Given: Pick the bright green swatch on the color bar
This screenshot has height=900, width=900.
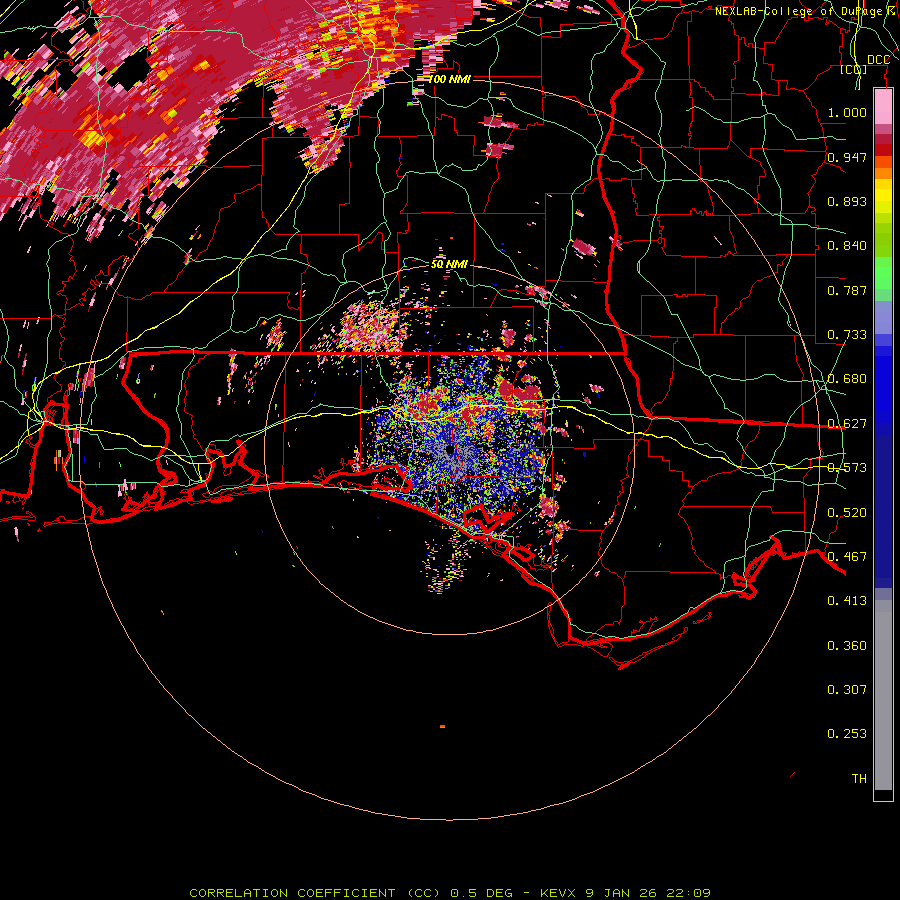Looking at the screenshot, I should [x=883, y=273].
